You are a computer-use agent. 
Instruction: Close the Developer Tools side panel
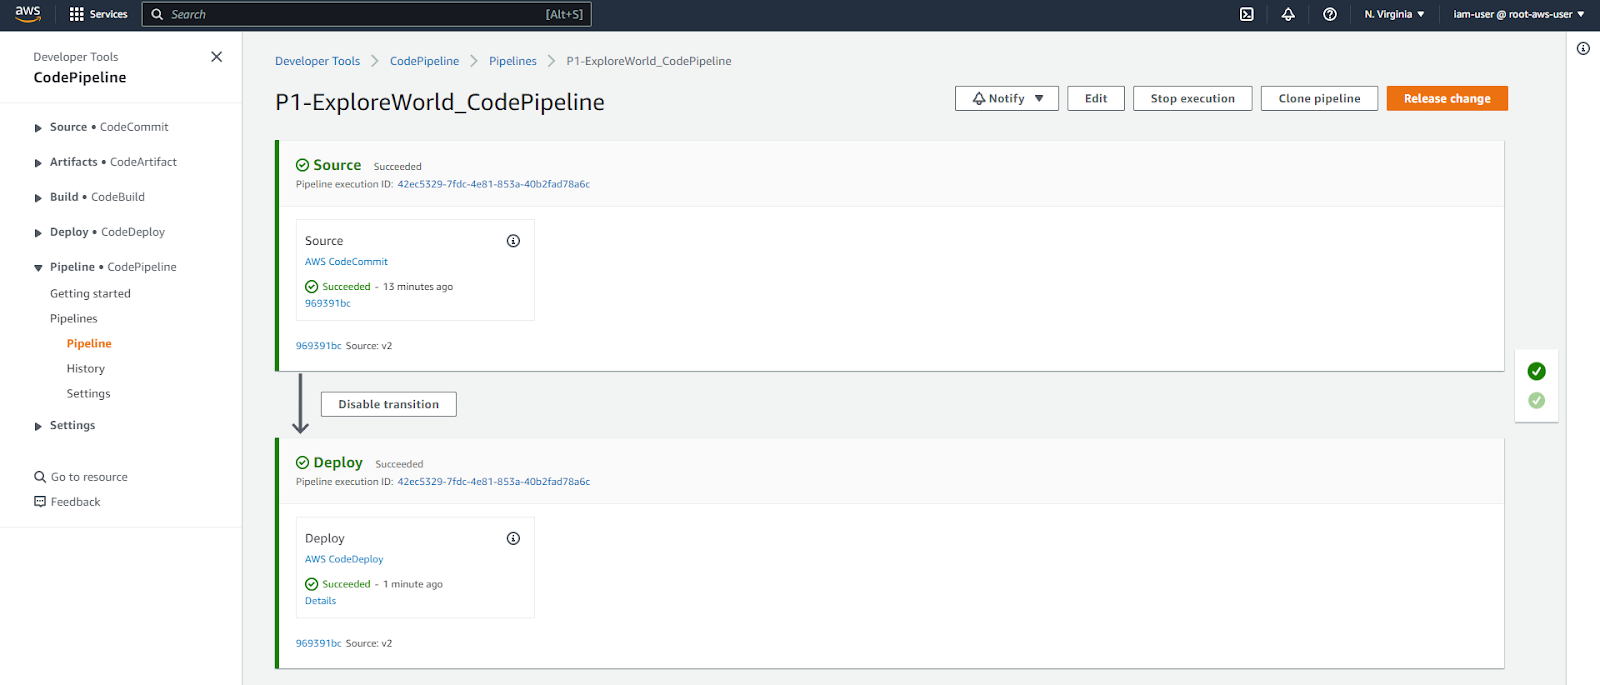point(216,57)
